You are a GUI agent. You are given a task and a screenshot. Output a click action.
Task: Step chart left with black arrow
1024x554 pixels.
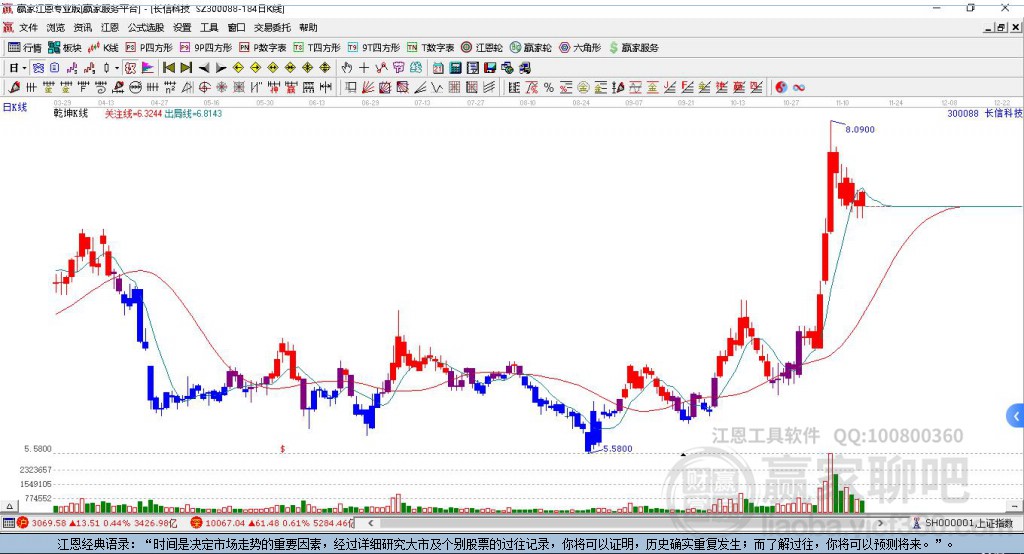(204, 68)
